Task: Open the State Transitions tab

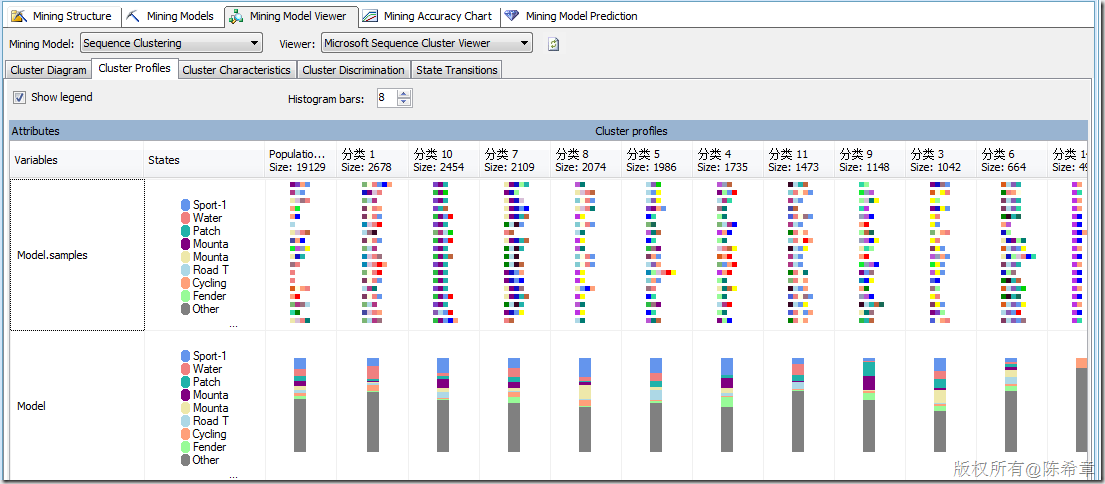Action: (x=457, y=70)
